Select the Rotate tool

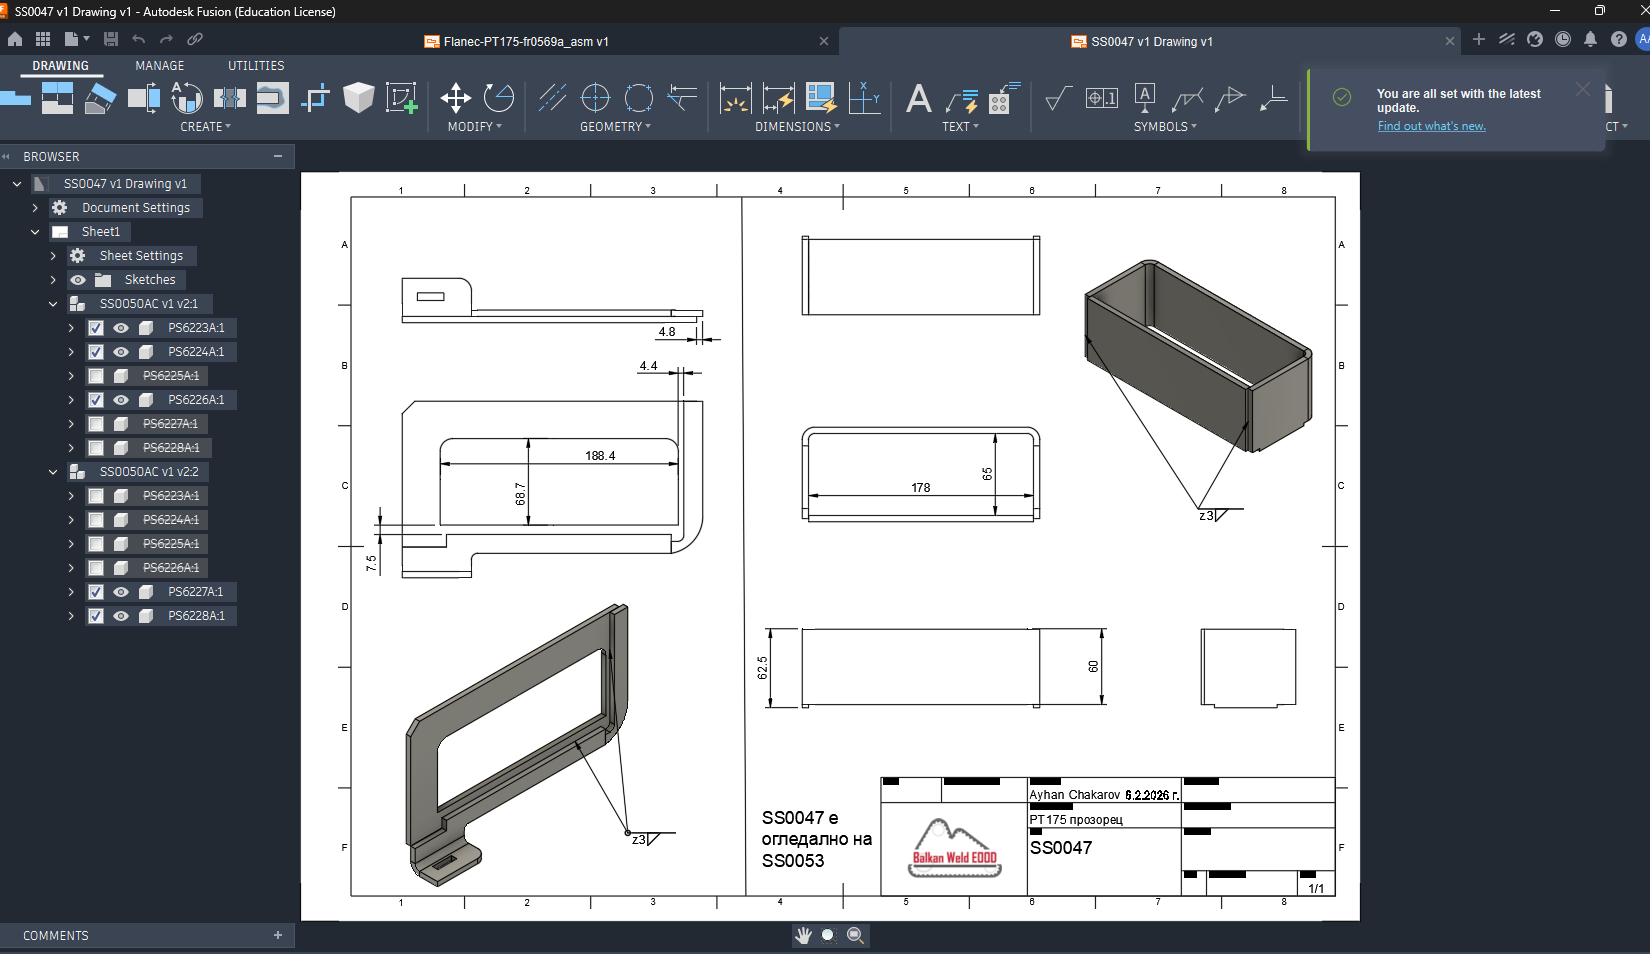click(x=498, y=98)
